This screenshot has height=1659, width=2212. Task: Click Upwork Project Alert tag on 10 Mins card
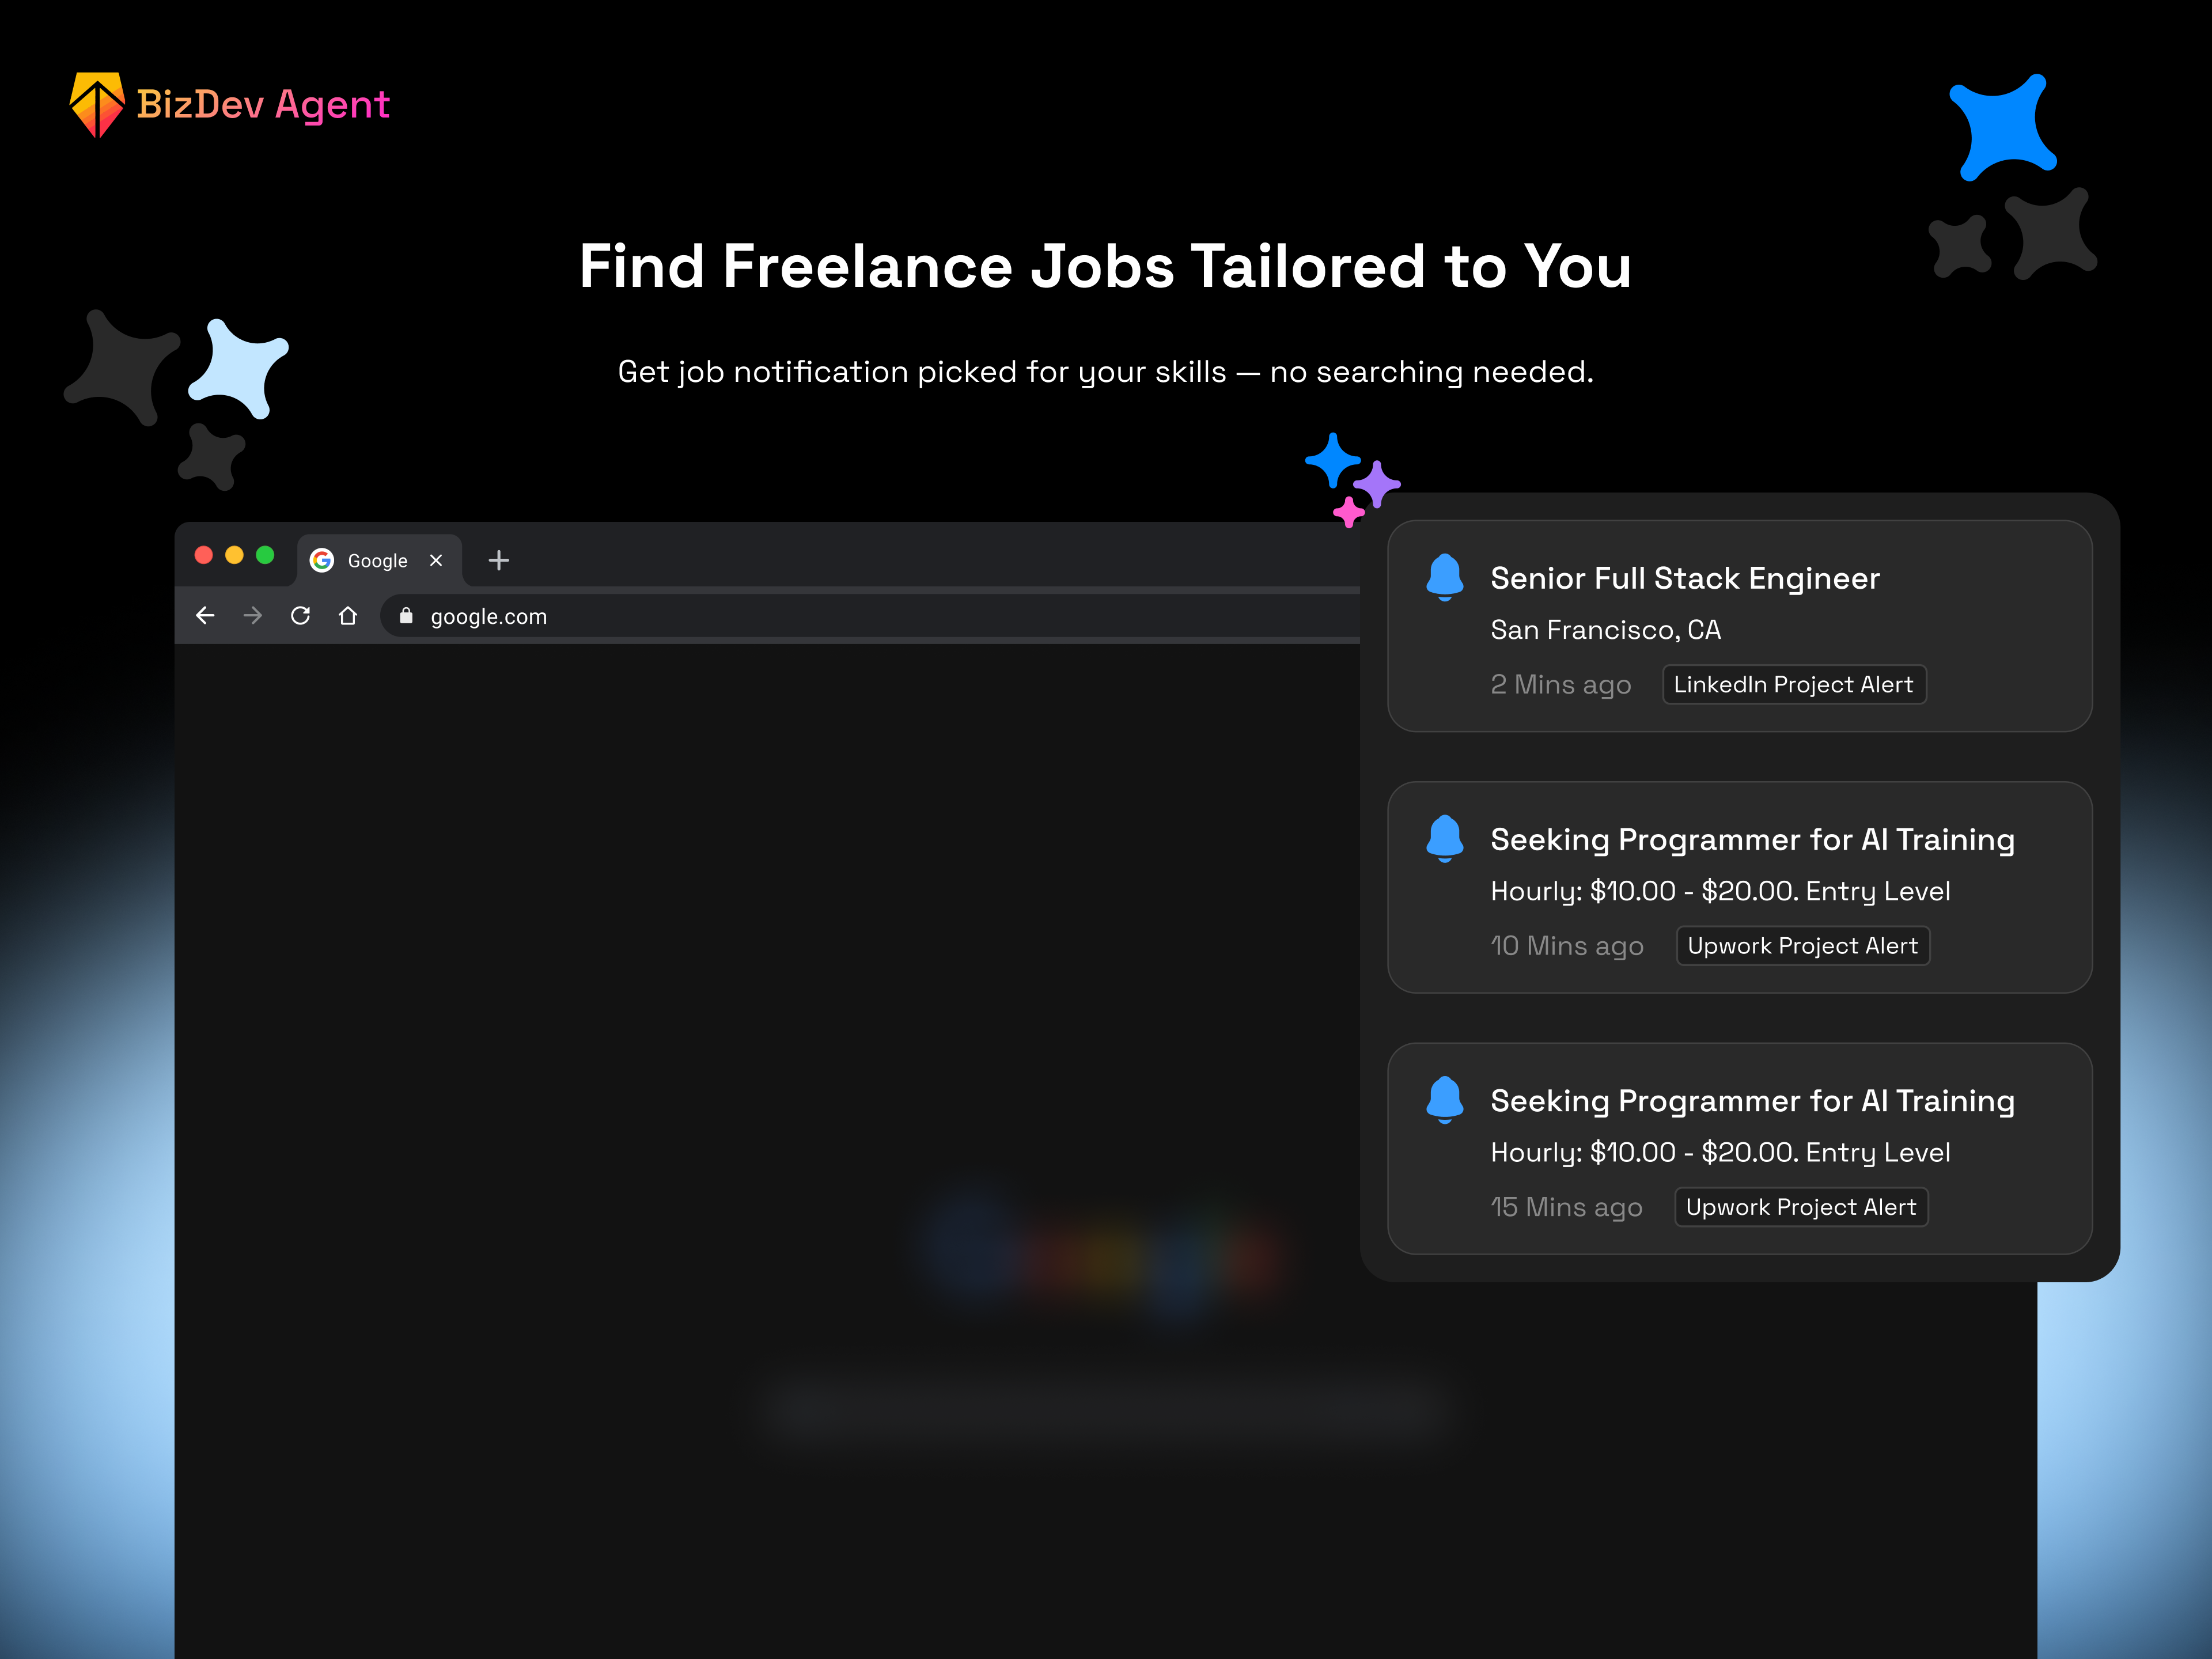[1803, 946]
